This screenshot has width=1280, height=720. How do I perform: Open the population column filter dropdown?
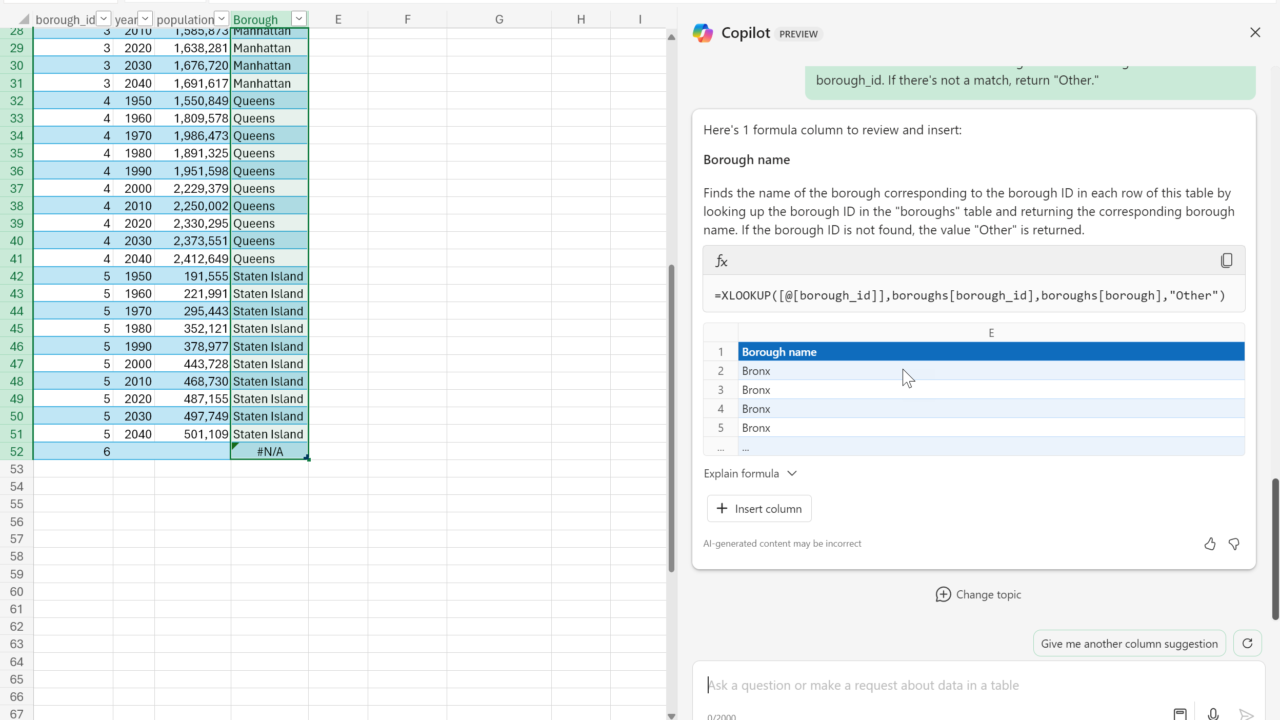click(222, 19)
